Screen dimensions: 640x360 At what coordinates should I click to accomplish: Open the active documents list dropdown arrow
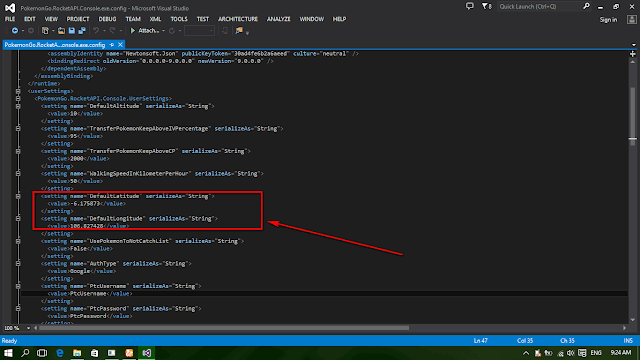(633, 45)
